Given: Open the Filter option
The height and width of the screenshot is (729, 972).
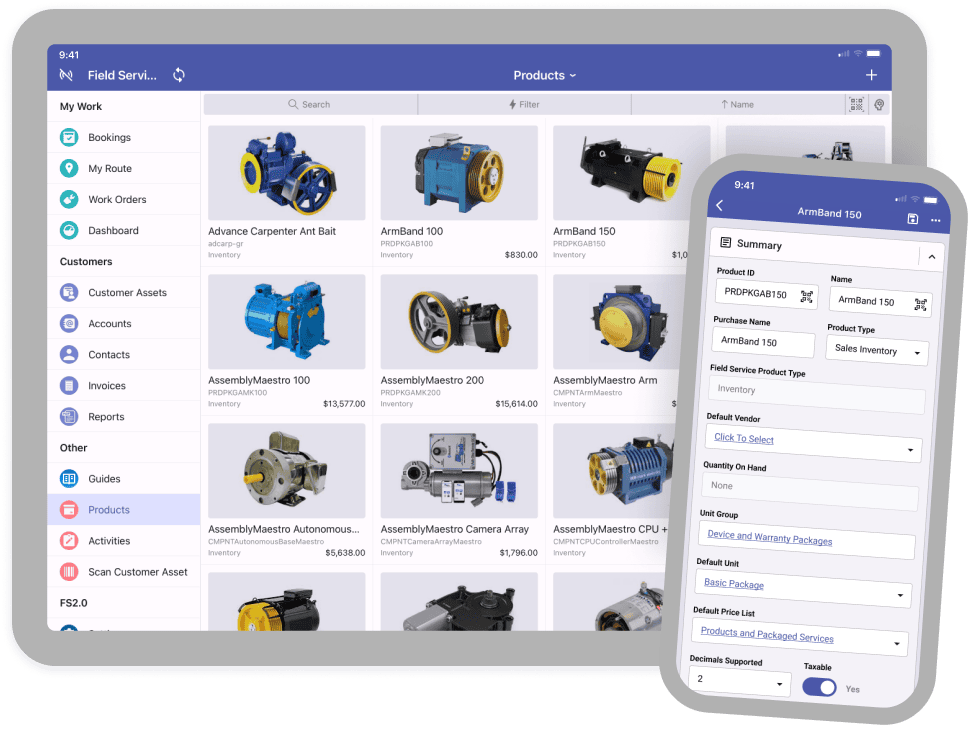Looking at the screenshot, I should tap(524, 104).
